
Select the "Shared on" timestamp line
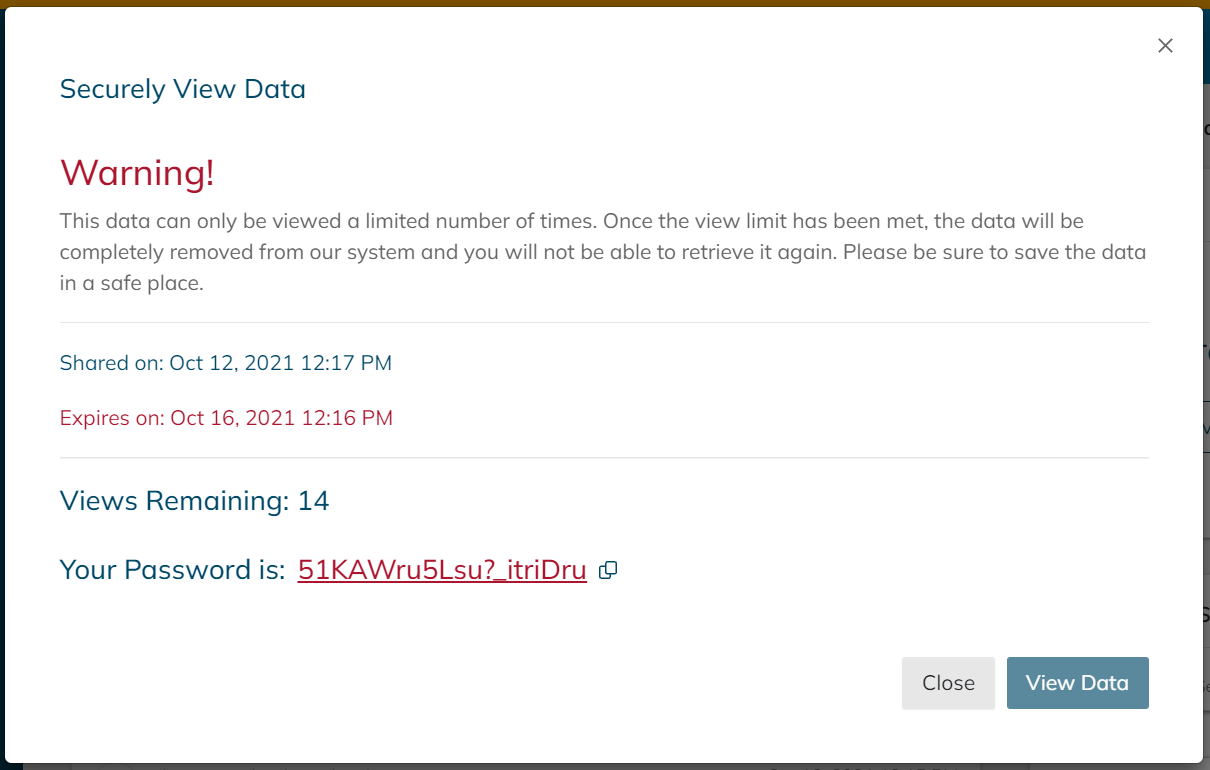(x=226, y=363)
